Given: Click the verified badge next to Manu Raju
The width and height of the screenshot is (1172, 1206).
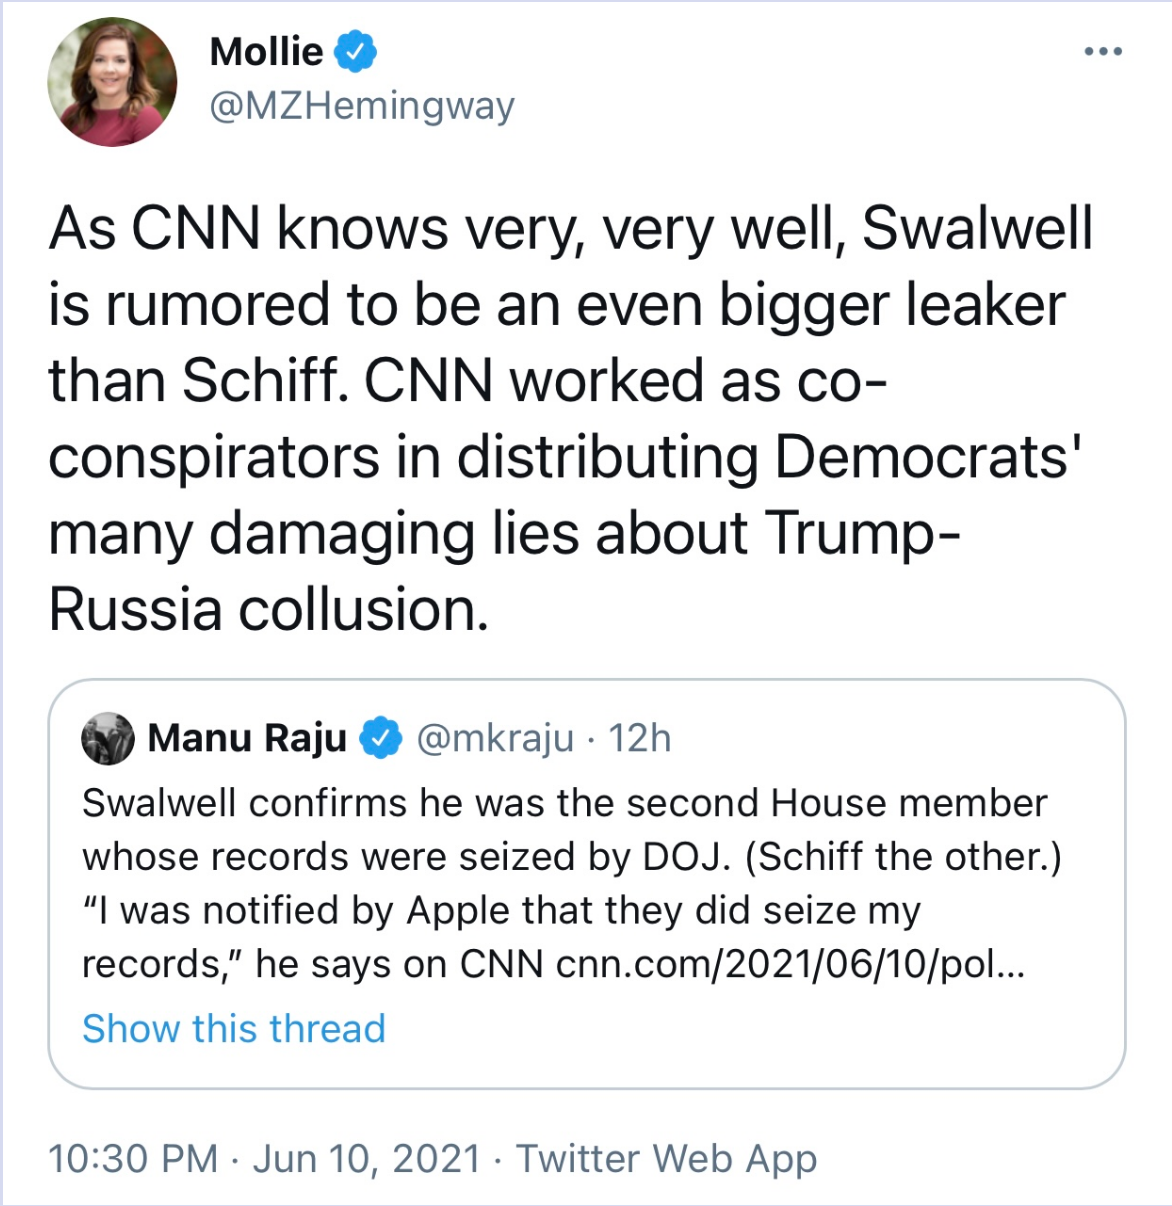Looking at the screenshot, I should tap(381, 738).
